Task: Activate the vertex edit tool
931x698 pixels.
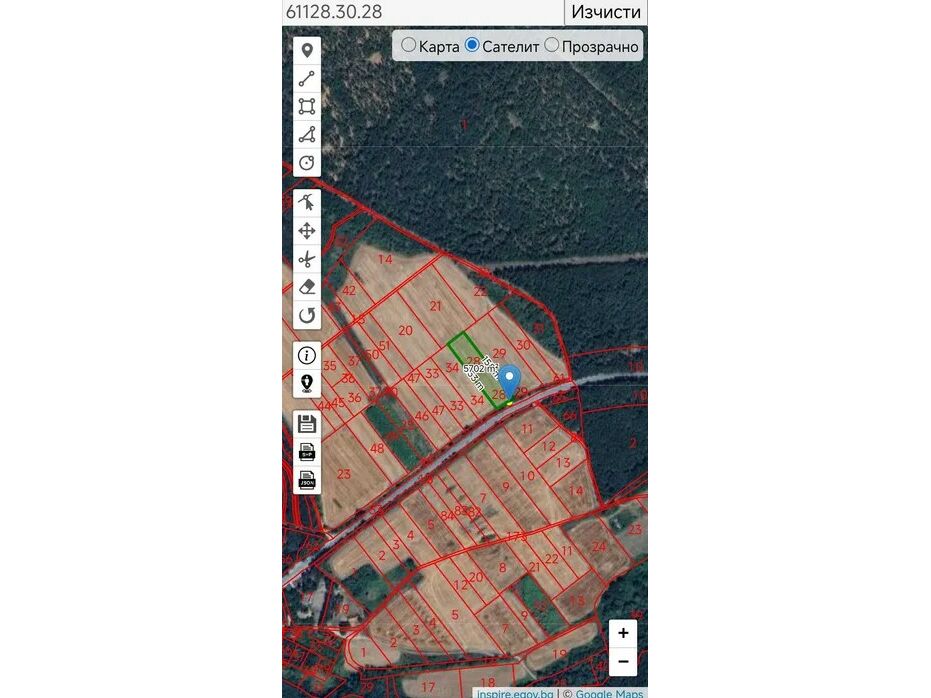Action: click(x=307, y=202)
